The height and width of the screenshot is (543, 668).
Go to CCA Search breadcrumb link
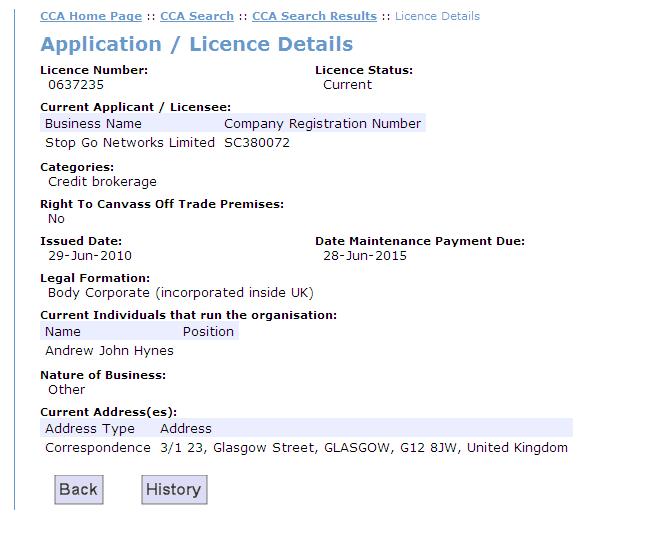(x=196, y=16)
